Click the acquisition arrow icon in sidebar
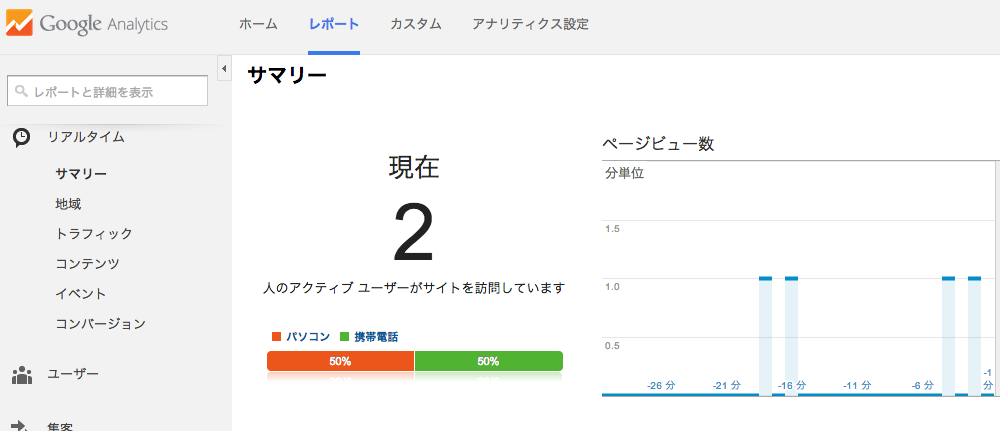This screenshot has height=431, width=1000. tap(20, 426)
